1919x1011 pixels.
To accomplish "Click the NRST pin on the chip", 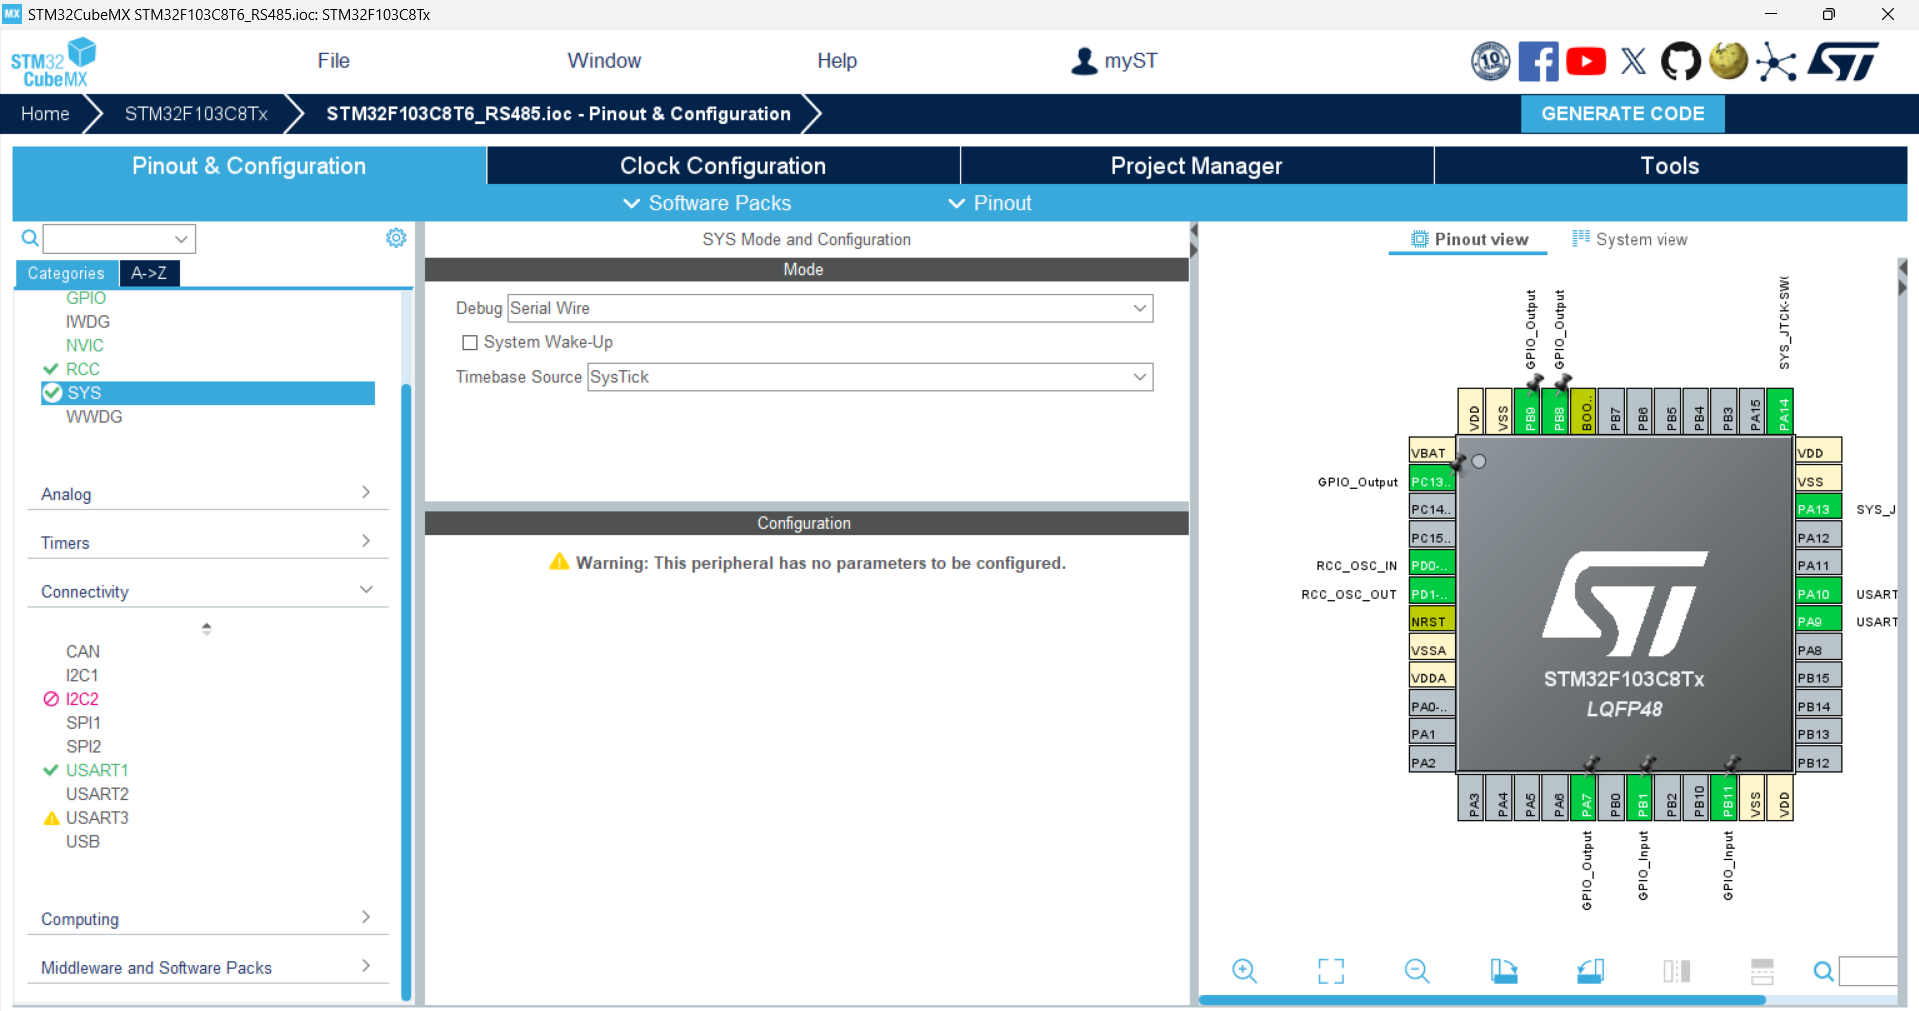I will [1431, 621].
